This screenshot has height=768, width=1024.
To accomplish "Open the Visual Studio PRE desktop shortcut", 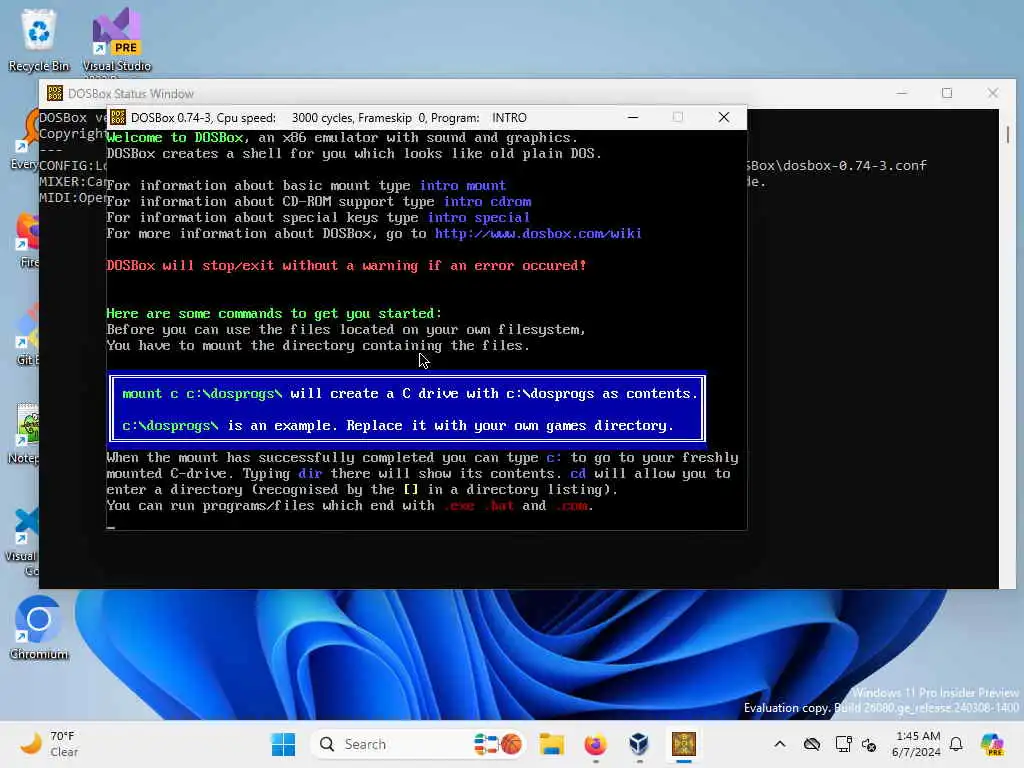I will (116, 40).
